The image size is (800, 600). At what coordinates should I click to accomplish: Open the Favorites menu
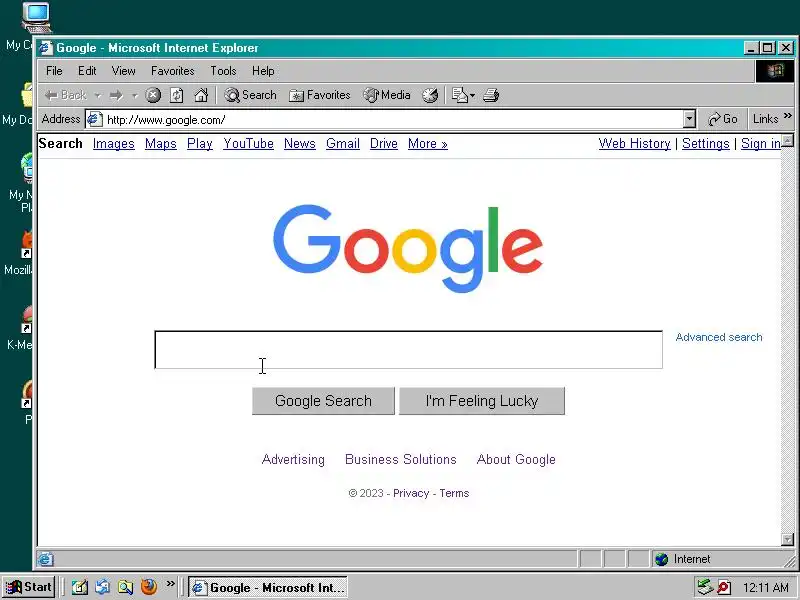click(x=172, y=71)
